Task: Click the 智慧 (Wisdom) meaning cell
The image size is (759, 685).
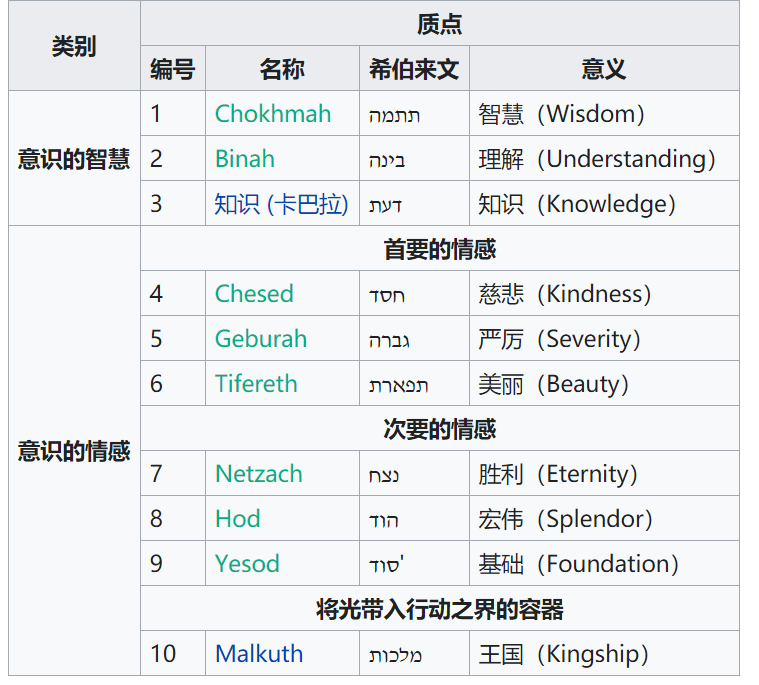Action: click(561, 114)
